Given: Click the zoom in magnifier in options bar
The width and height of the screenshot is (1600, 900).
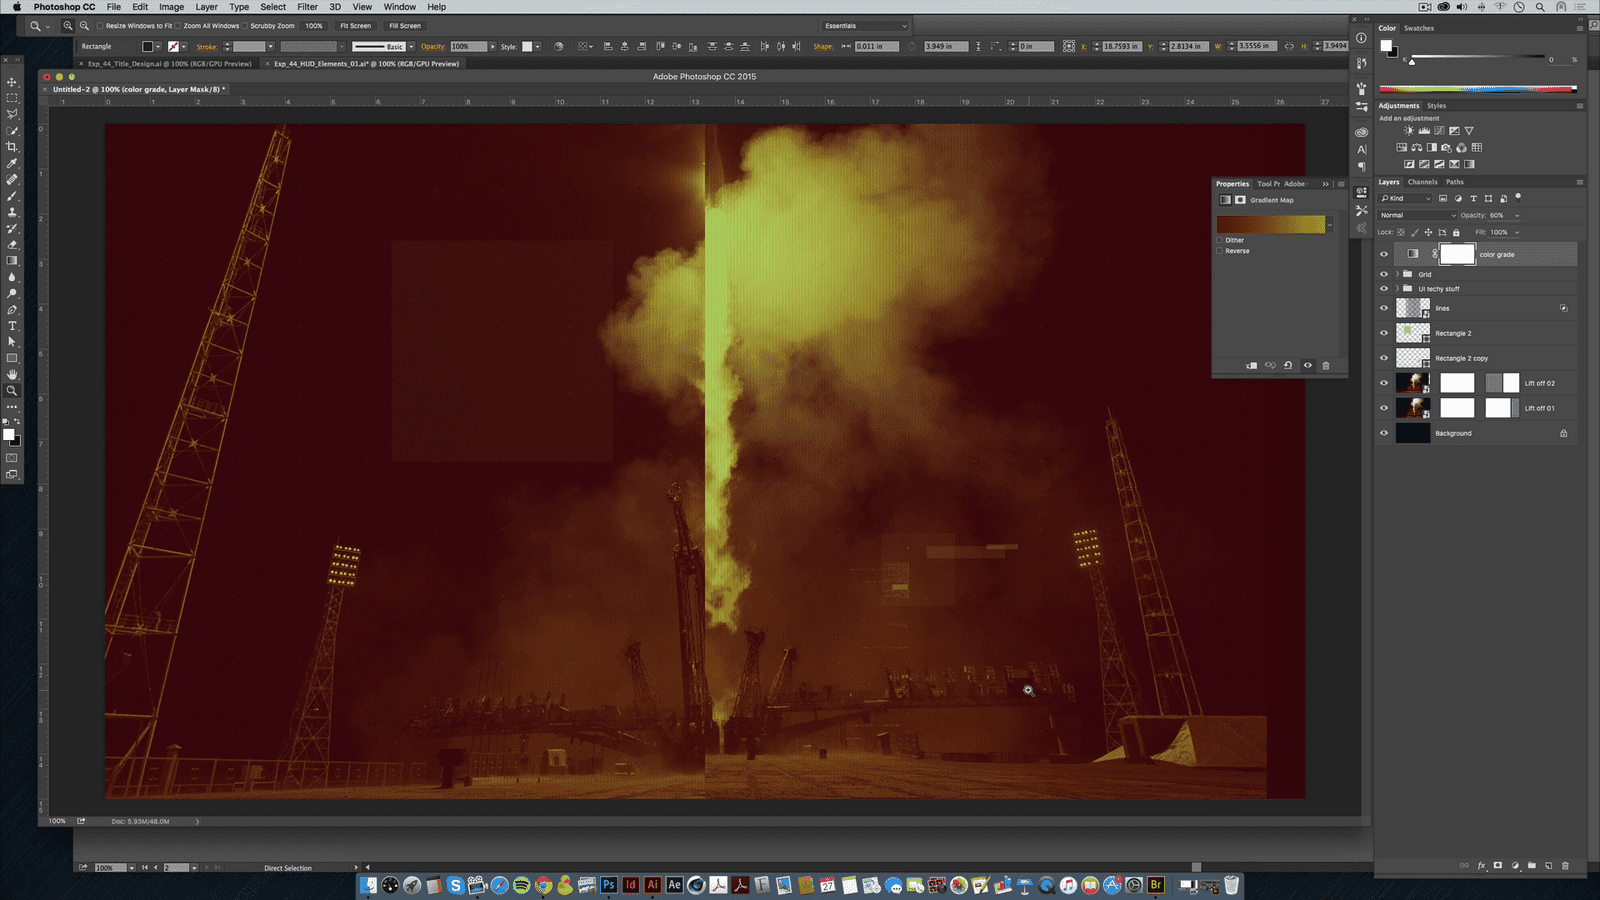Looking at the screenshot, I should 68,26.
